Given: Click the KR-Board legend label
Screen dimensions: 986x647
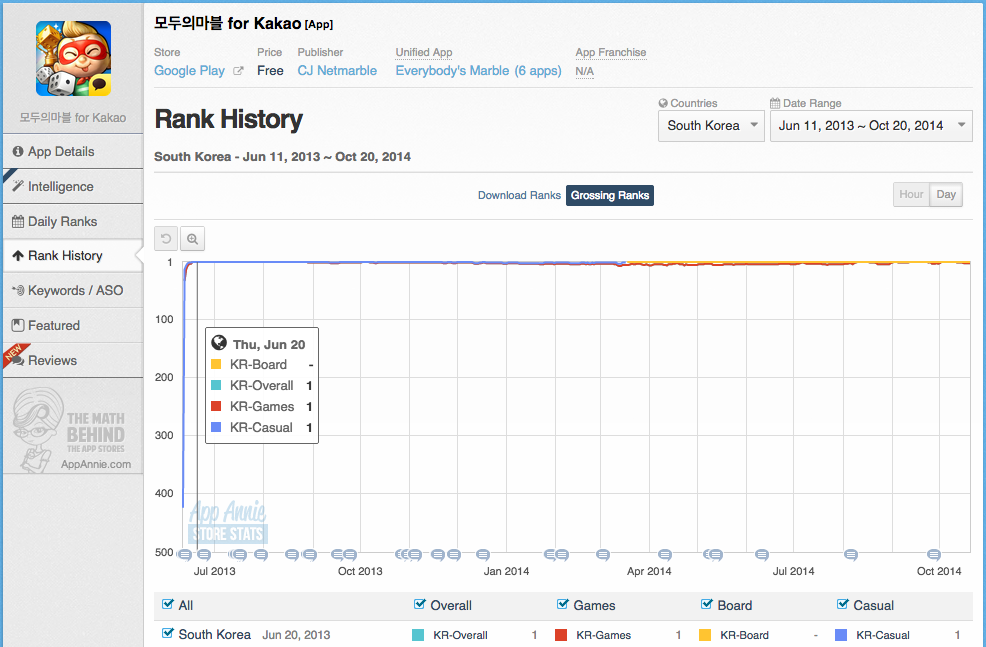Looking at the screenshot, I should (x=744, y=635).
